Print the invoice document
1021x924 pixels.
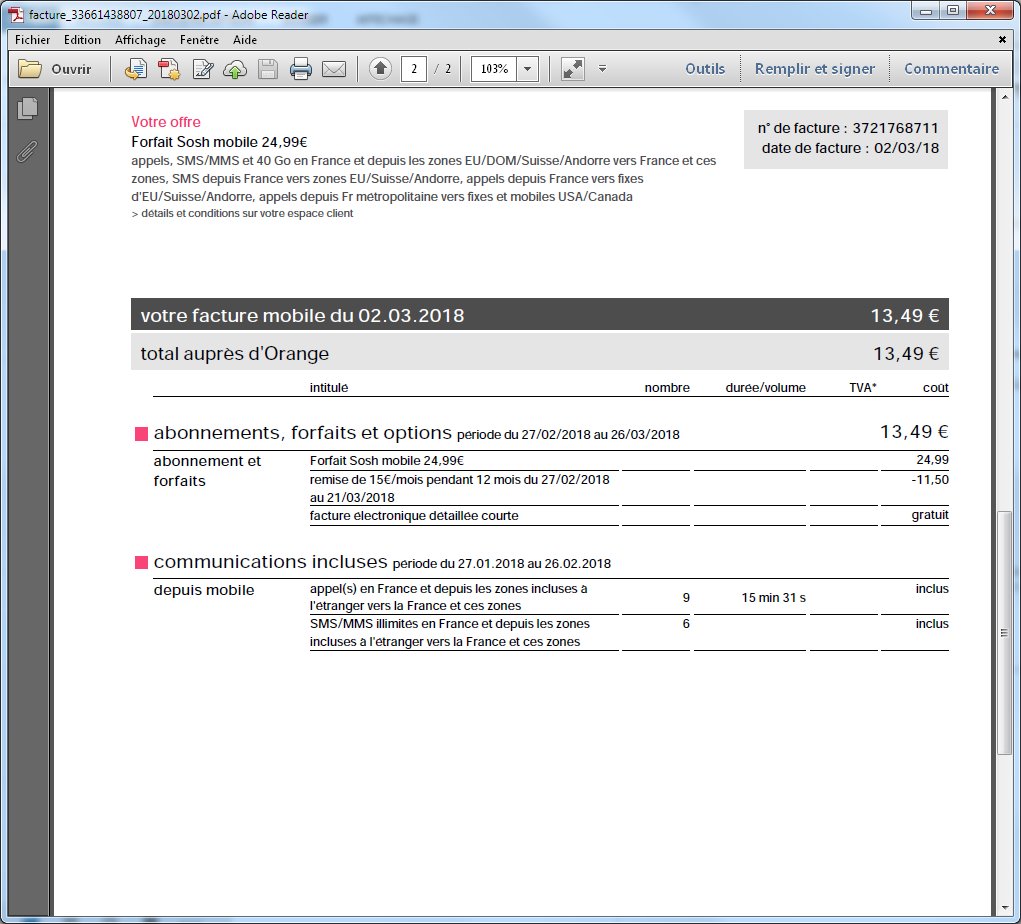[300, 69]
